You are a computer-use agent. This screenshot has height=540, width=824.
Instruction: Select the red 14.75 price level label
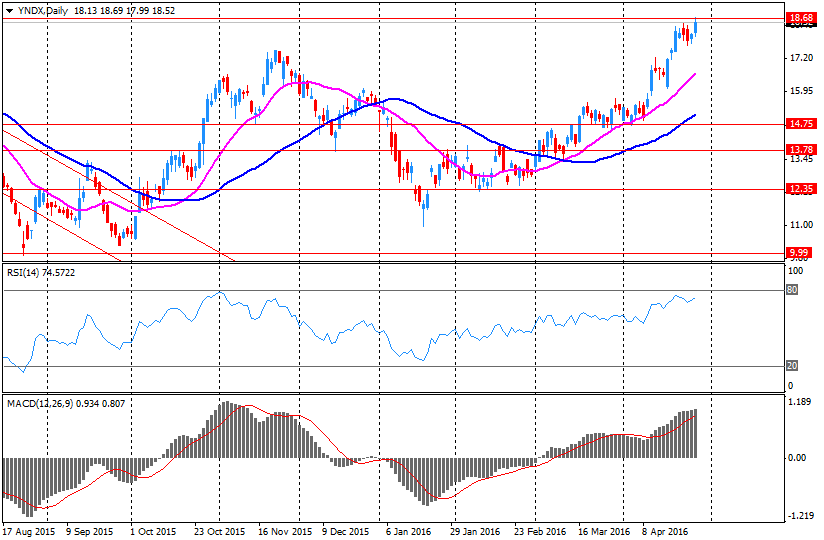799,124
